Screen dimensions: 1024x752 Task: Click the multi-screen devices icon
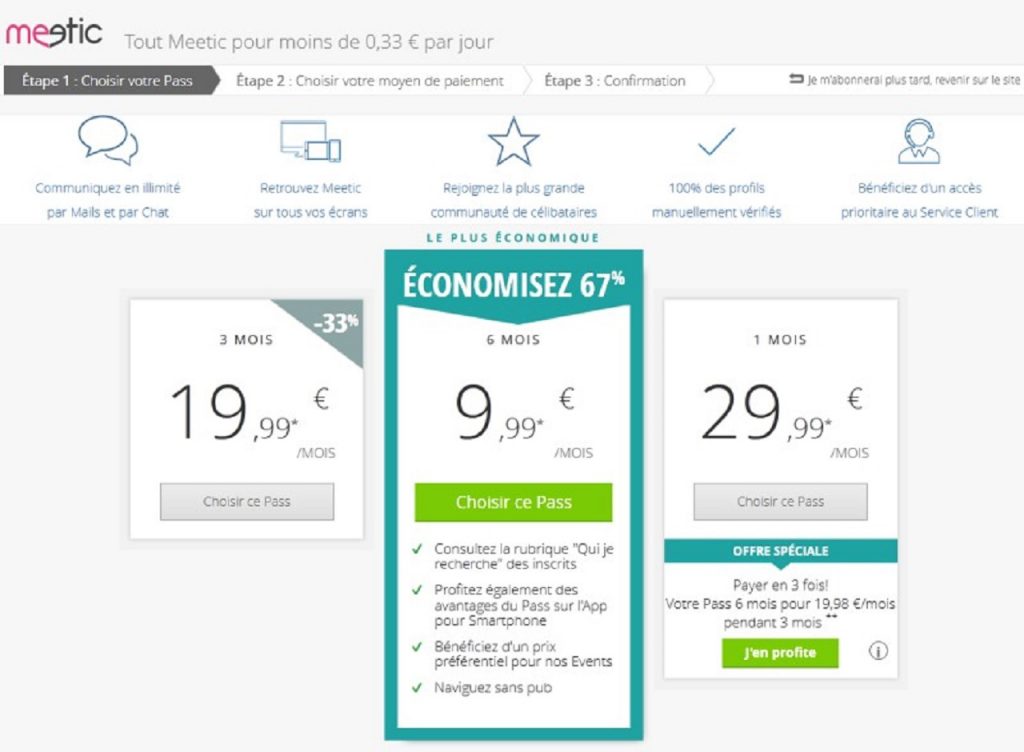310,141
